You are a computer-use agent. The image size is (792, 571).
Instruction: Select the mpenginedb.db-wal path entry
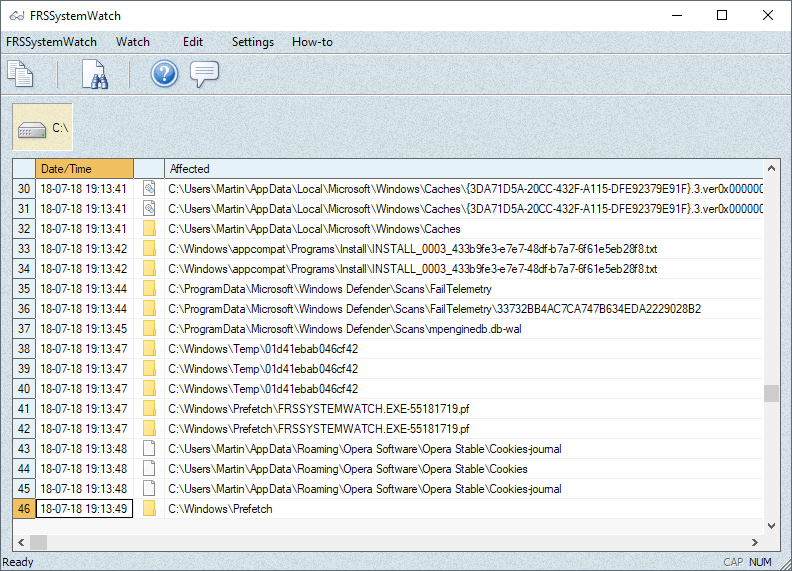click(344, 329)
